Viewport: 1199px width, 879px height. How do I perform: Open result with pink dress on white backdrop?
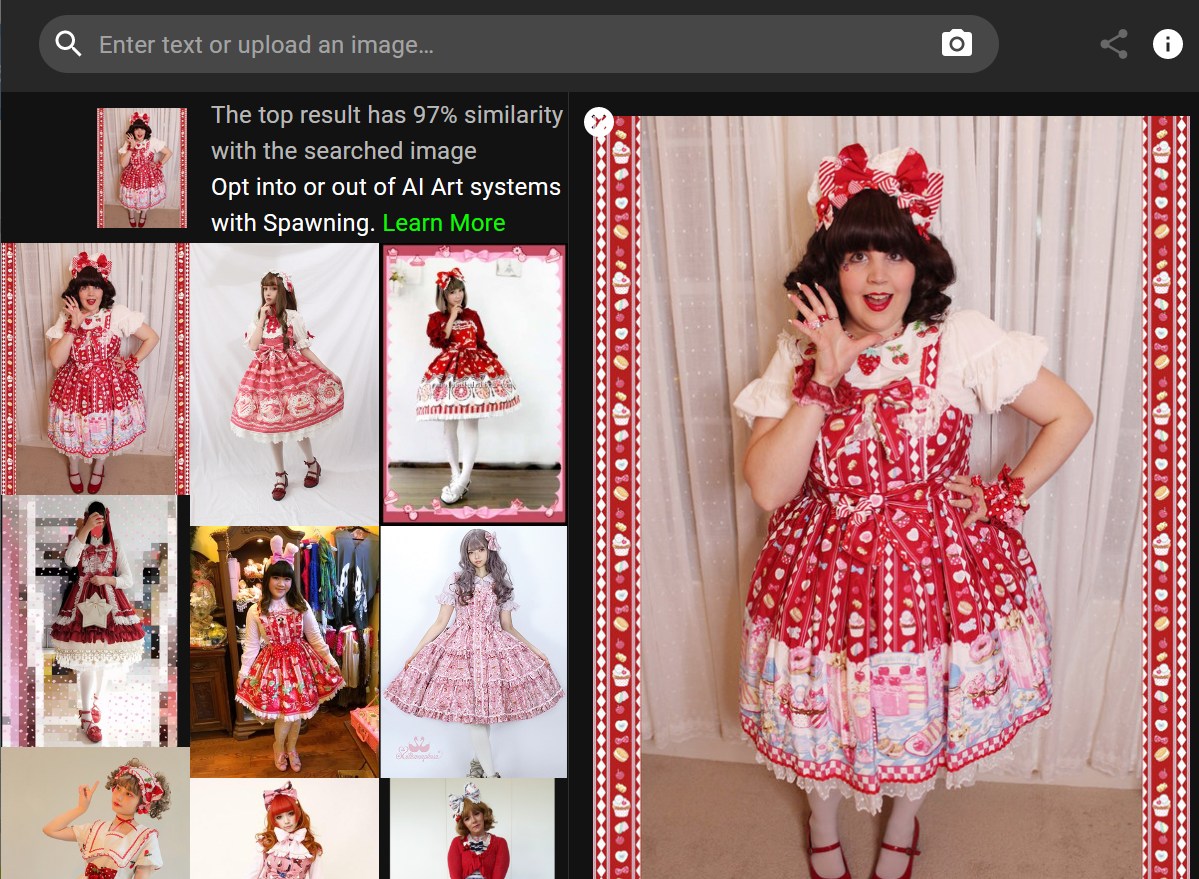tap(284, 383)
